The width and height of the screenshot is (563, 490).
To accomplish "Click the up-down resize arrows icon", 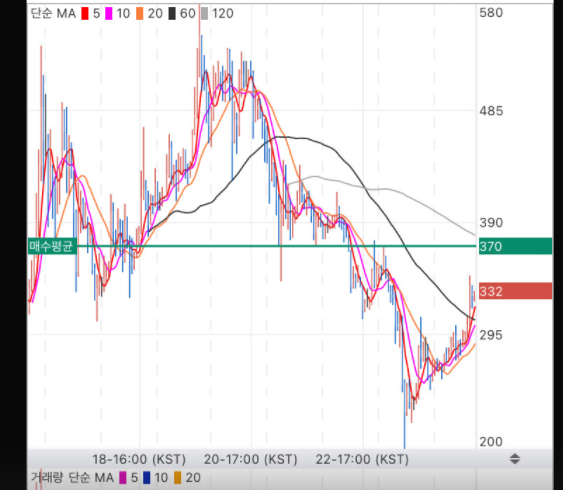I will (515, 459).
